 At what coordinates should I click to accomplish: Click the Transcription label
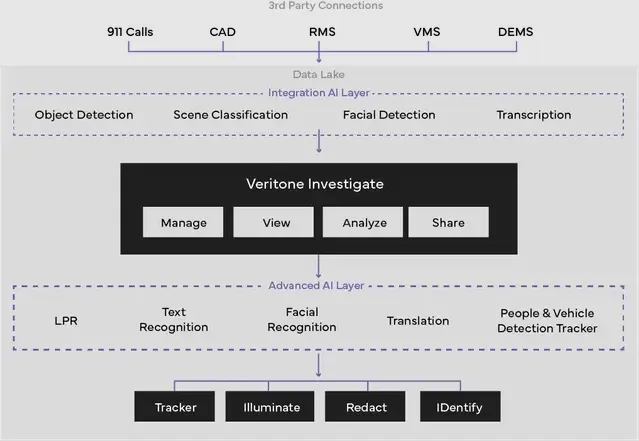click(534, 115)
